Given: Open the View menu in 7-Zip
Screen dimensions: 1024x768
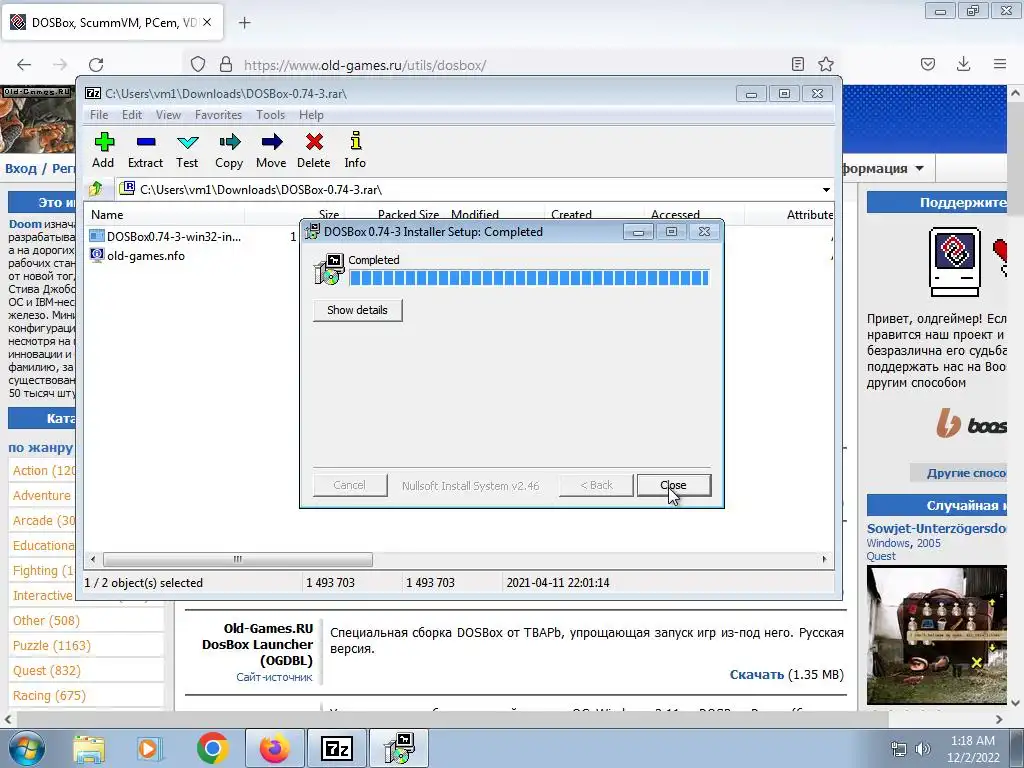Looking at the screenshot, I should 168,115.
